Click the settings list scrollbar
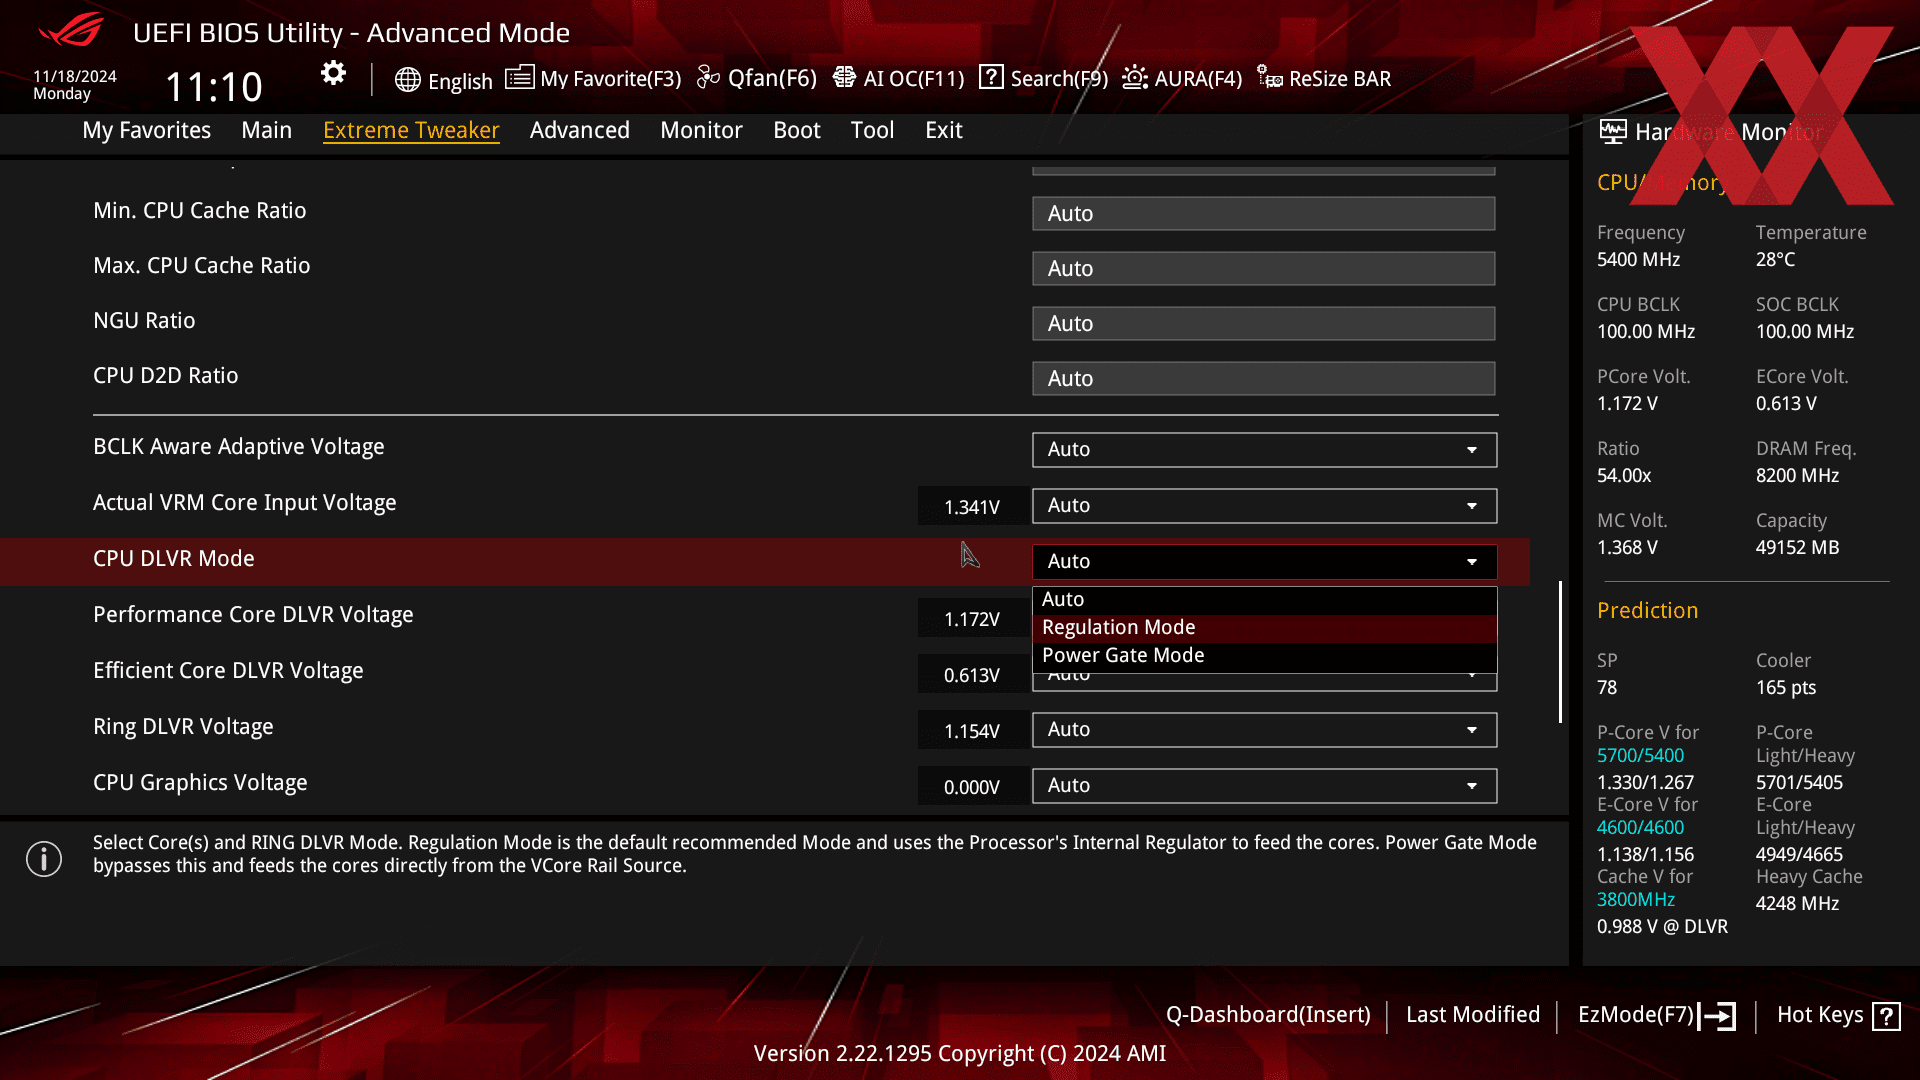 point(1560,652)
